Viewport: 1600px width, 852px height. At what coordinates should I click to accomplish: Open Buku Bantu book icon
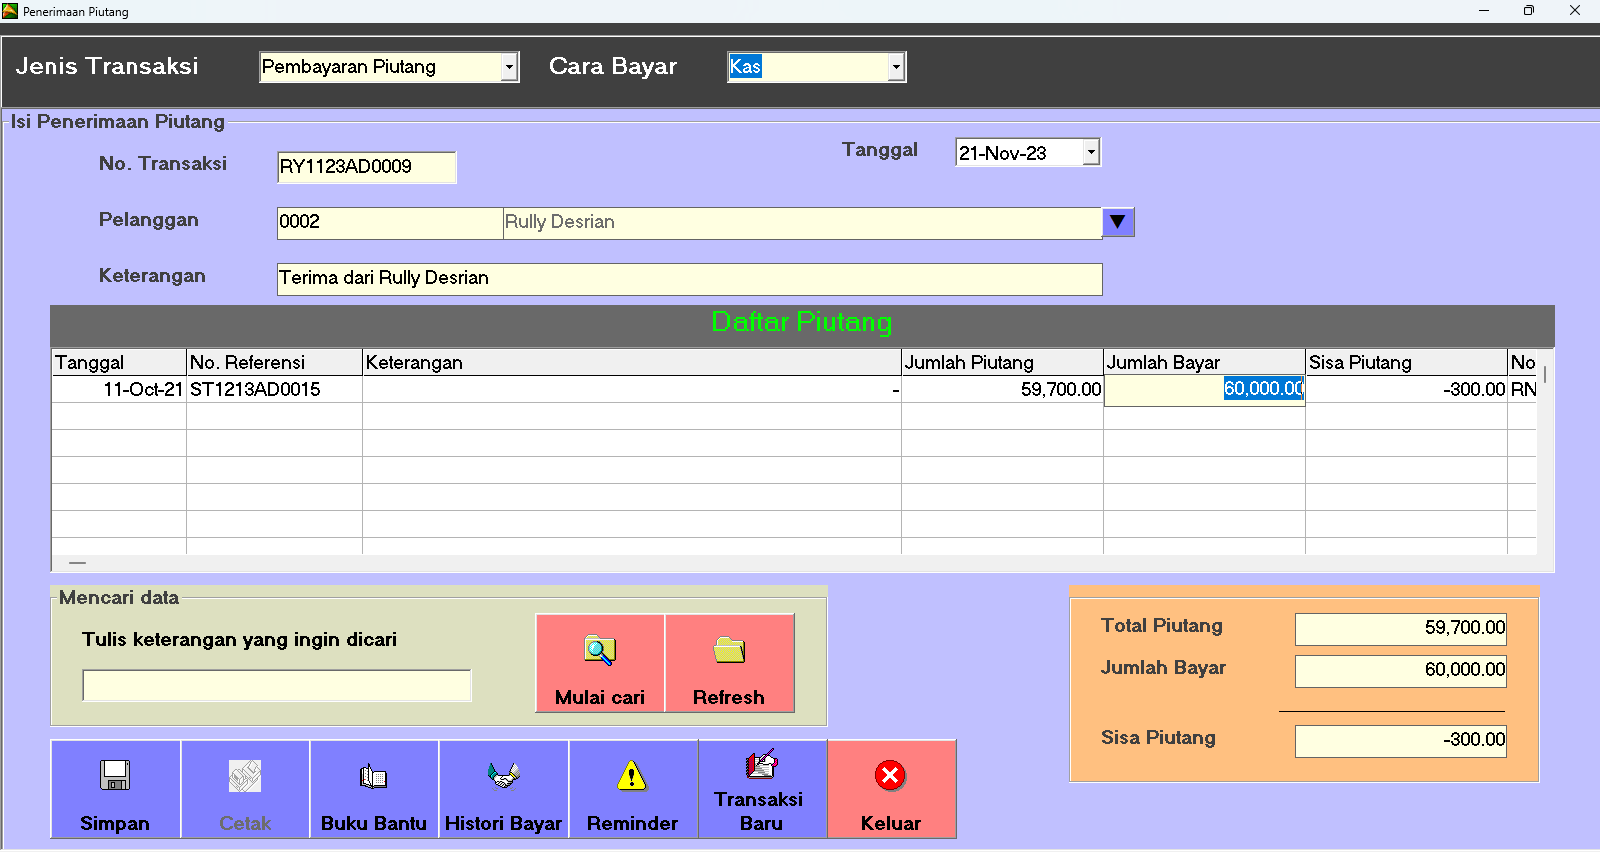tap(373, 776)
